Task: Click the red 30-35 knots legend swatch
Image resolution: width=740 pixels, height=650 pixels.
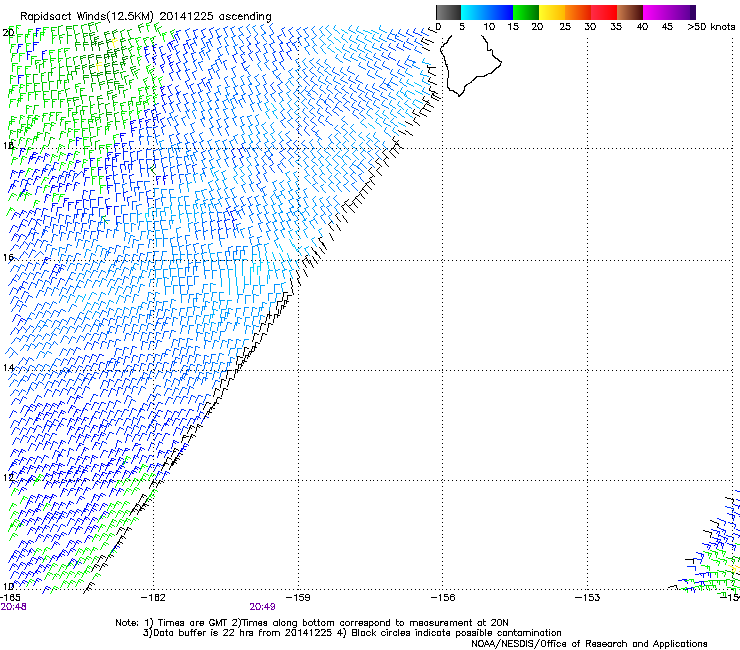Action: (x=604, y=12)
